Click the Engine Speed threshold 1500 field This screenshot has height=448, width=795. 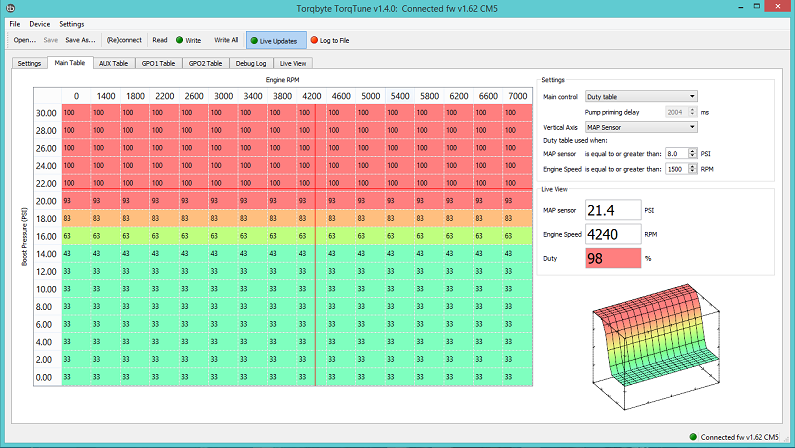click(677, 169)
